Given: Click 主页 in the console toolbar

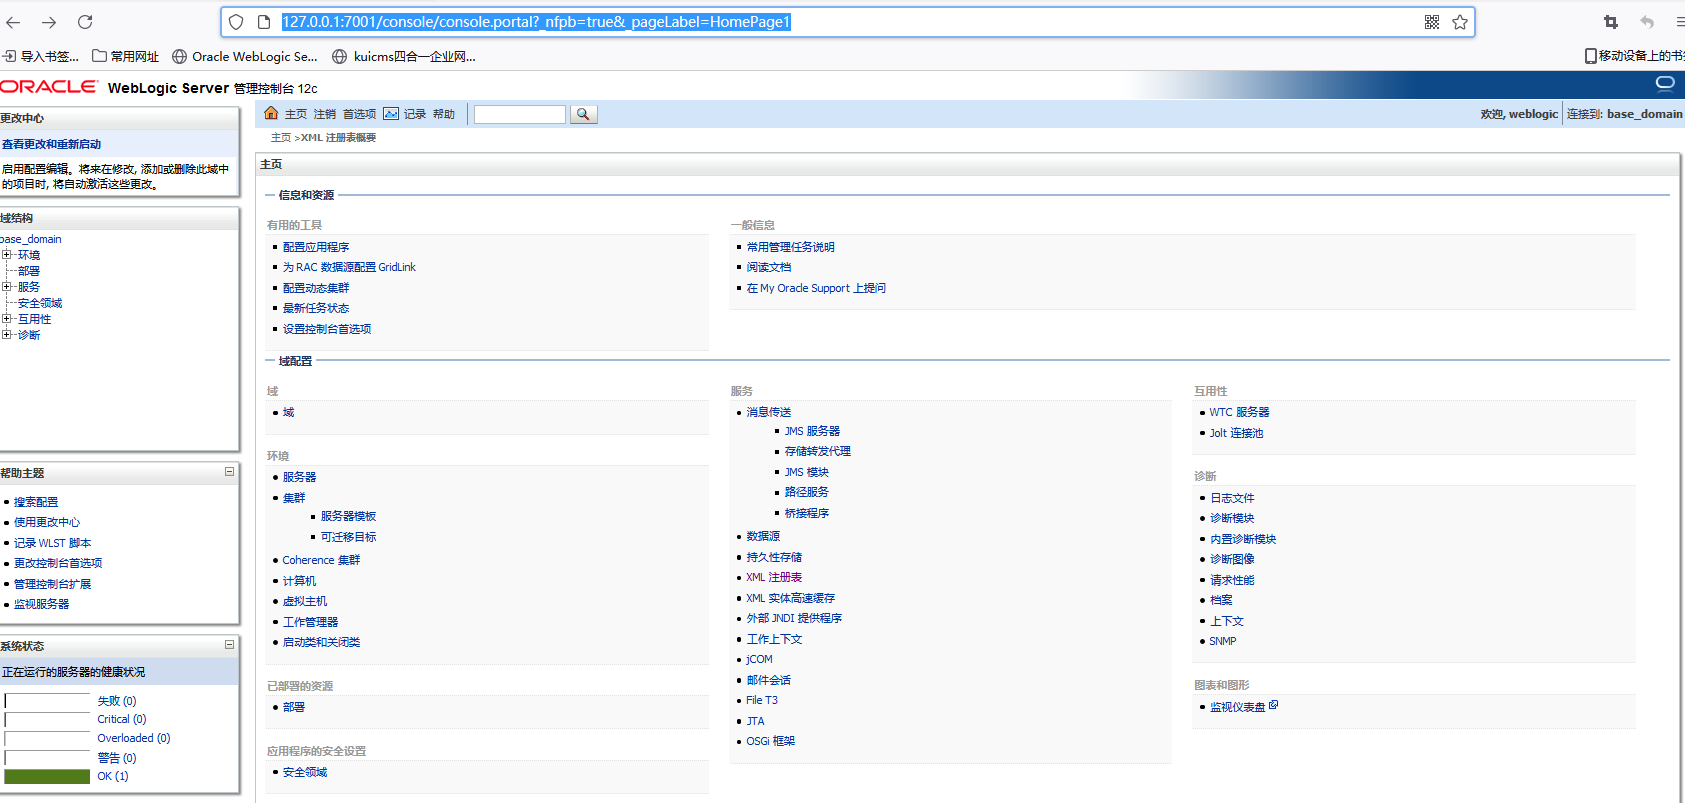Looking at the screenshot, I should pos(296,114).
